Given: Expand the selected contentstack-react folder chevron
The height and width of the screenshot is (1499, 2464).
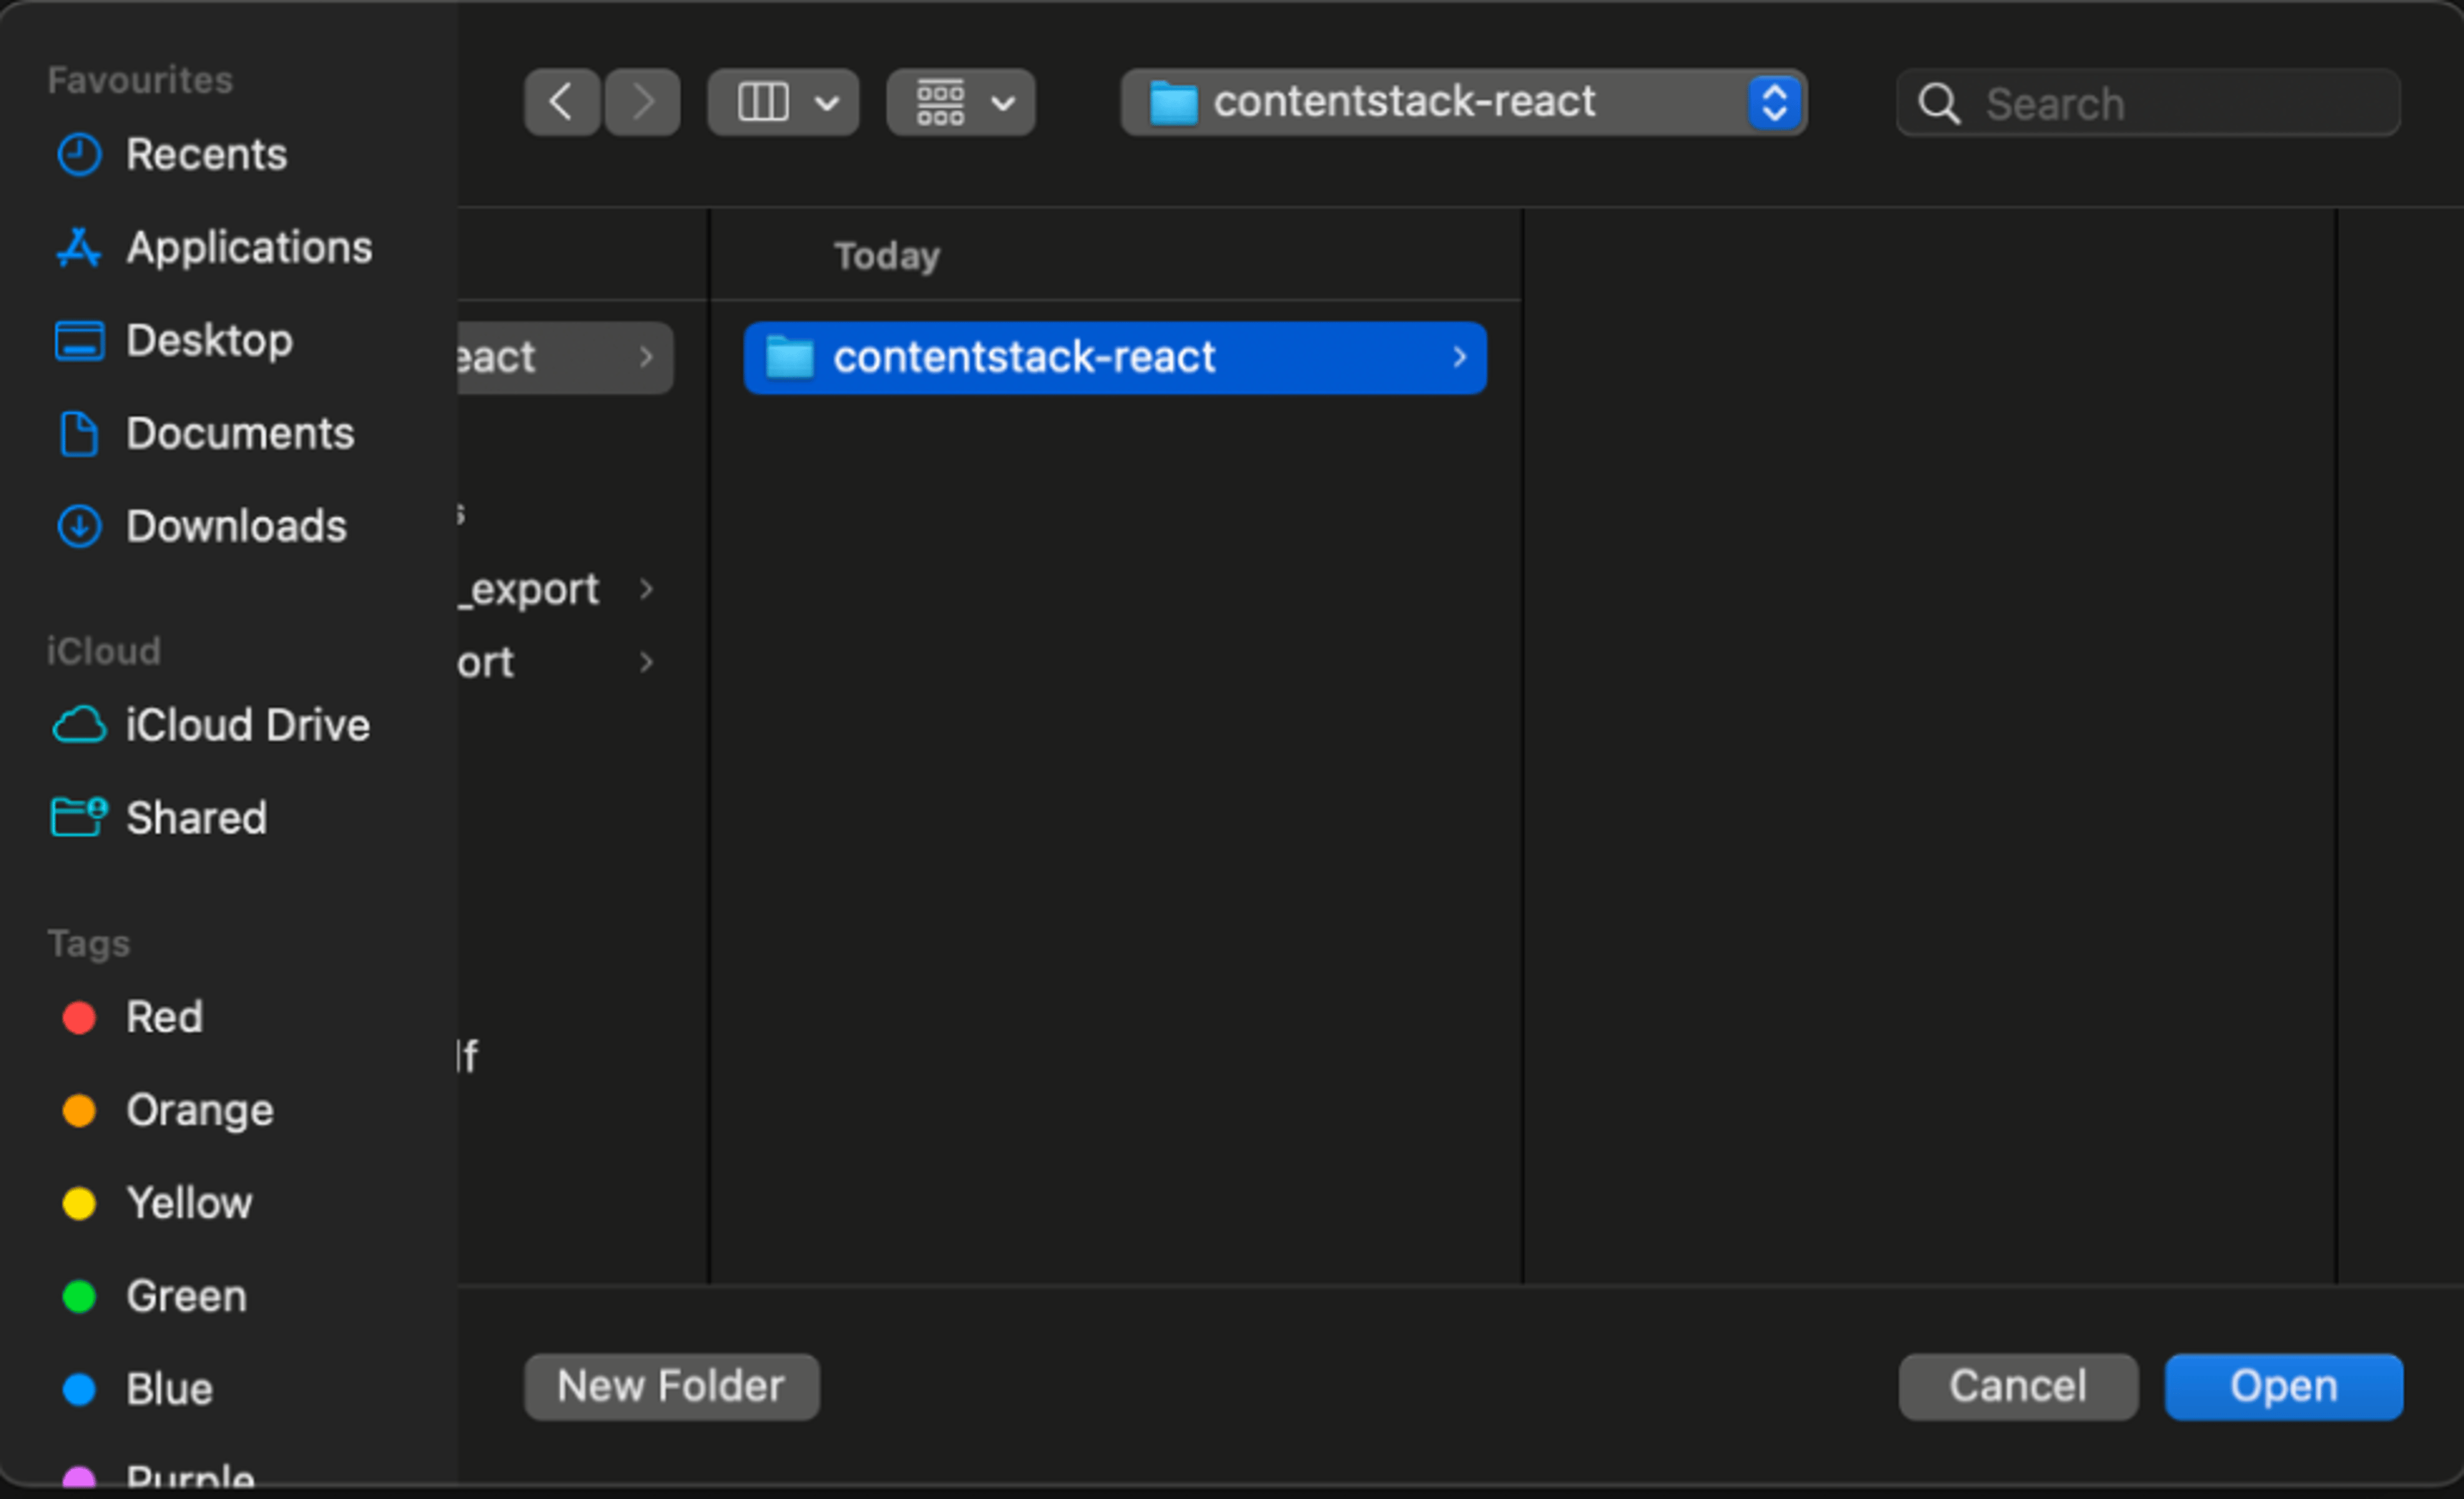Looking at the screenshot, I should click(x=1460, y=357).
